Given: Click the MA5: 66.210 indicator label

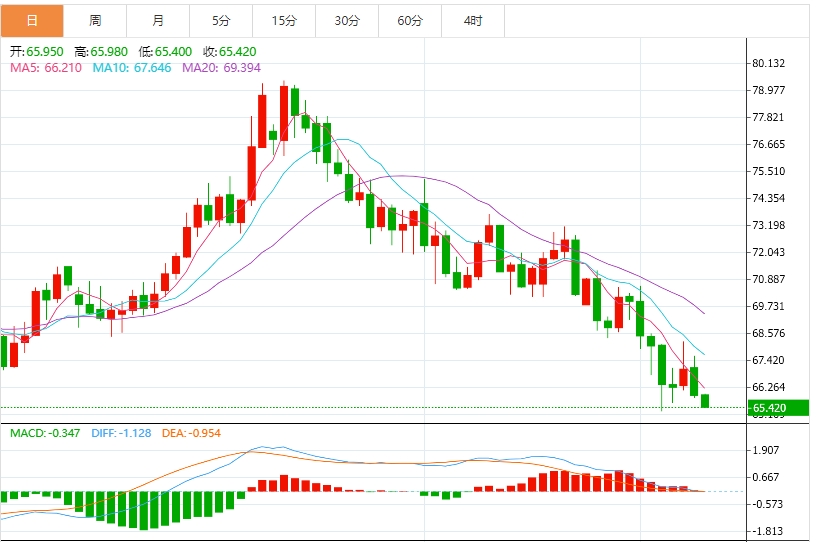Looking at the screenshot, I should pos(46,68).
